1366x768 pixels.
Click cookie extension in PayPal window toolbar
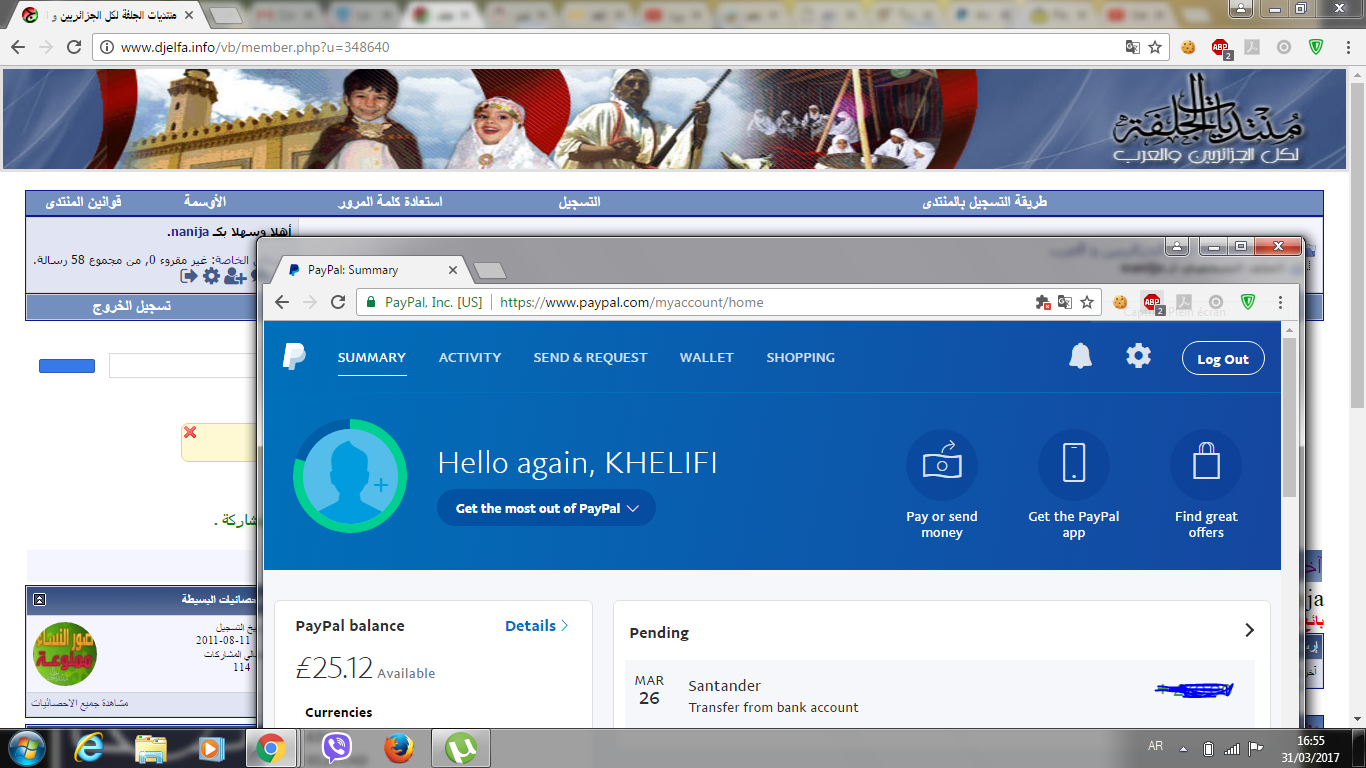pyautogui.click(x=1120, y=302)
